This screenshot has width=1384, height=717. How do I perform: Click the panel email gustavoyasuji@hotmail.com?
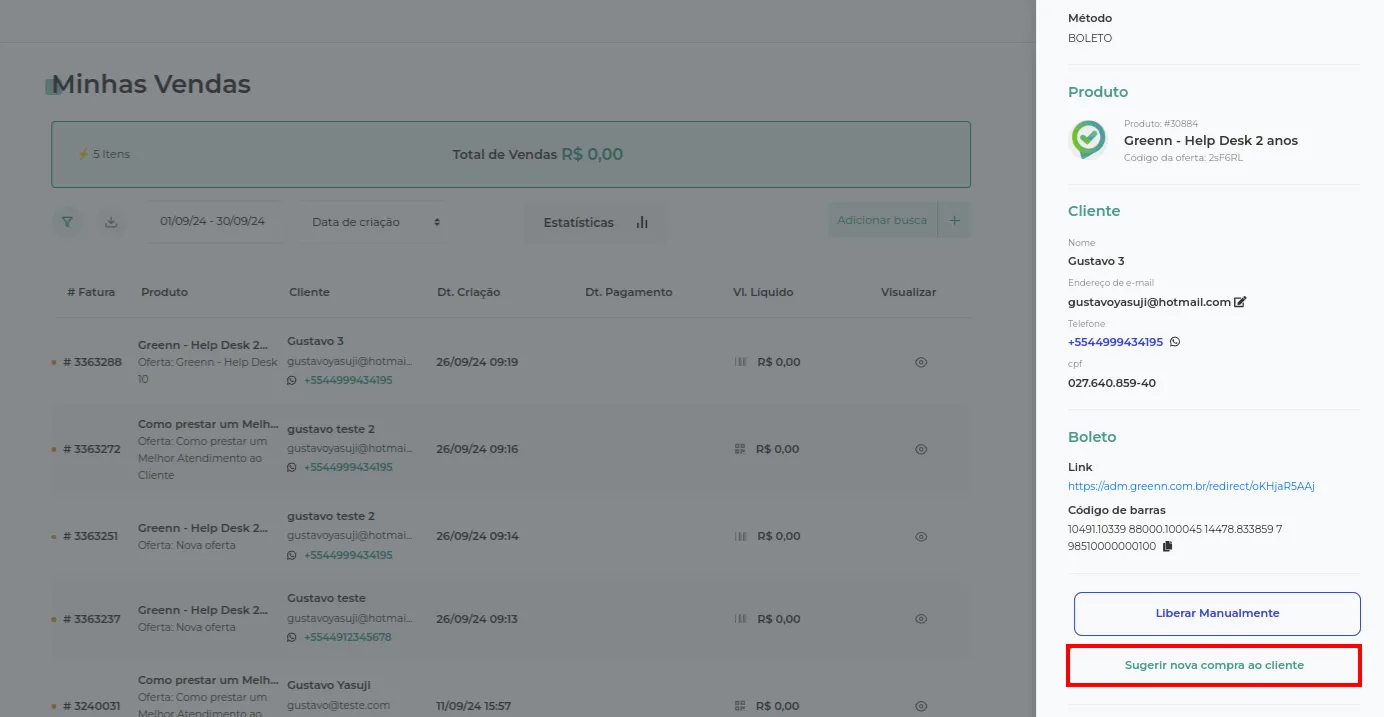coord(1149,302)
